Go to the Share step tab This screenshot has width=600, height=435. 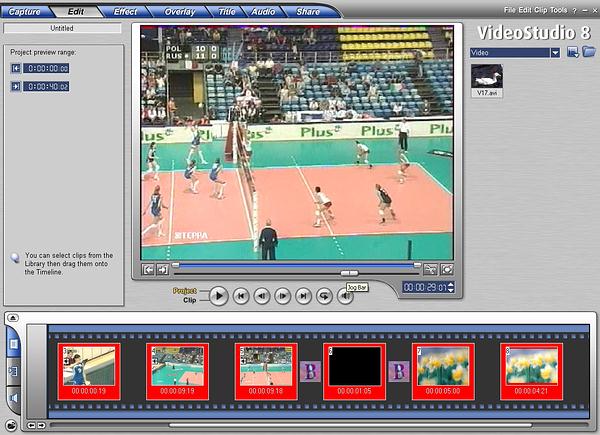[x=308, y=11]
